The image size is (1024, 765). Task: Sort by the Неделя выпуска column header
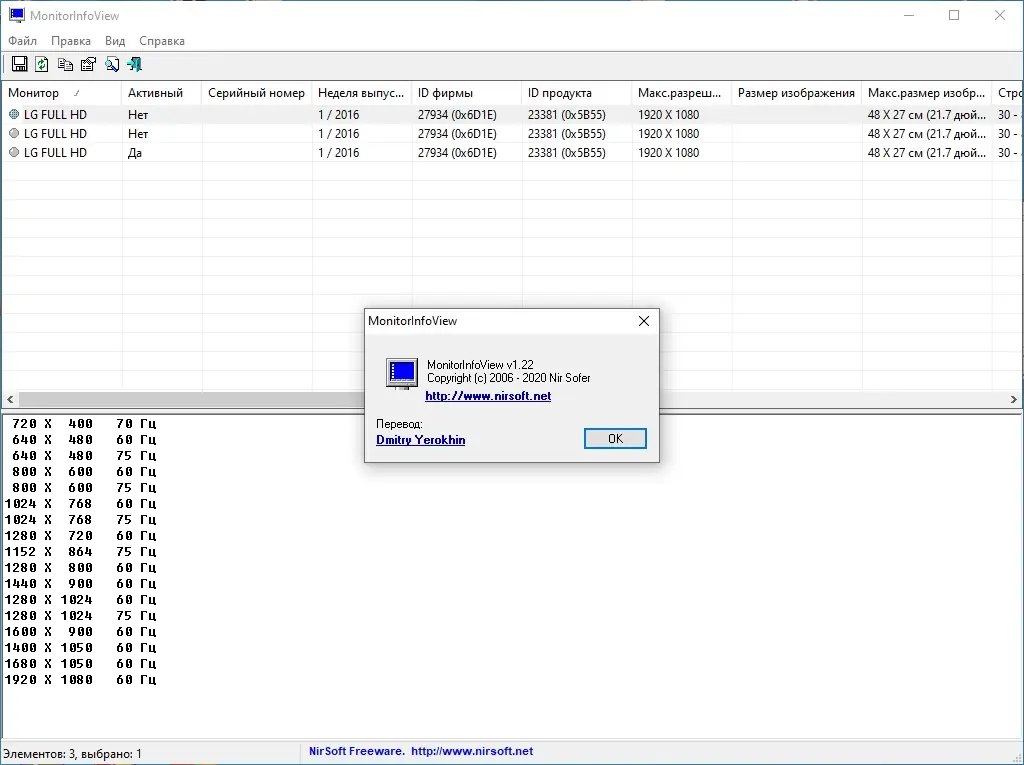(x=362, y=93)
